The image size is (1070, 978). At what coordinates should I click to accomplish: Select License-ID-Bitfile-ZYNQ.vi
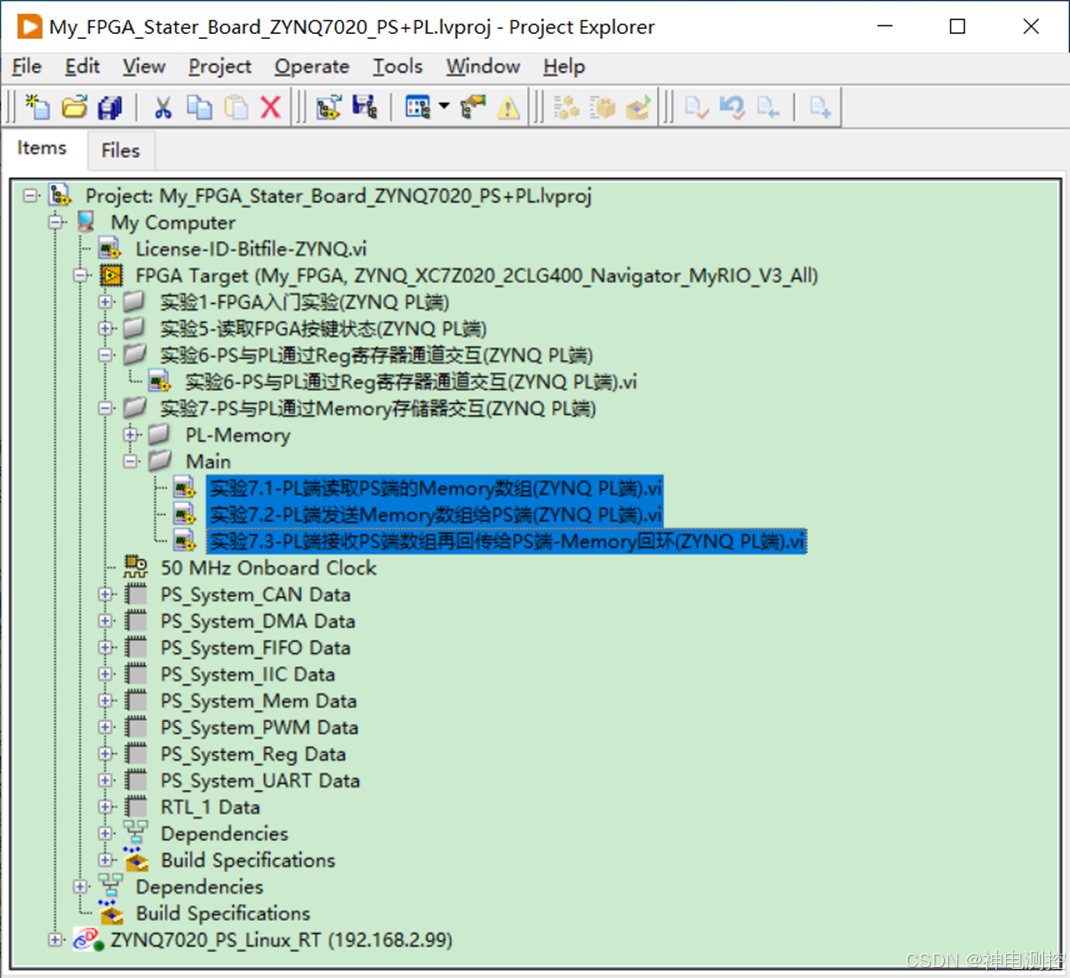pos(250,249)
